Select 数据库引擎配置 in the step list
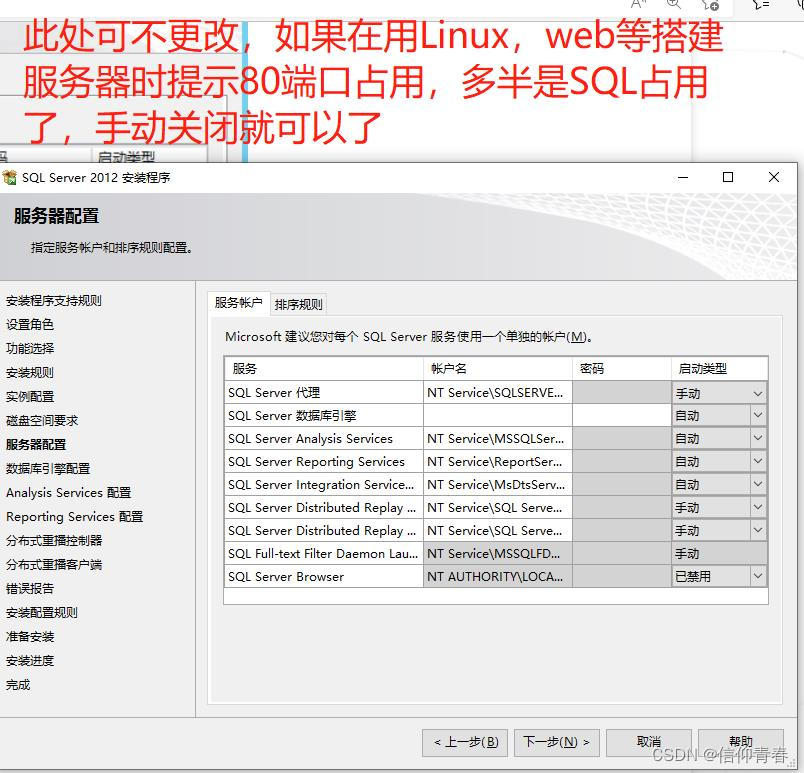This screenshot has height=773, width=804. point(48,469)
